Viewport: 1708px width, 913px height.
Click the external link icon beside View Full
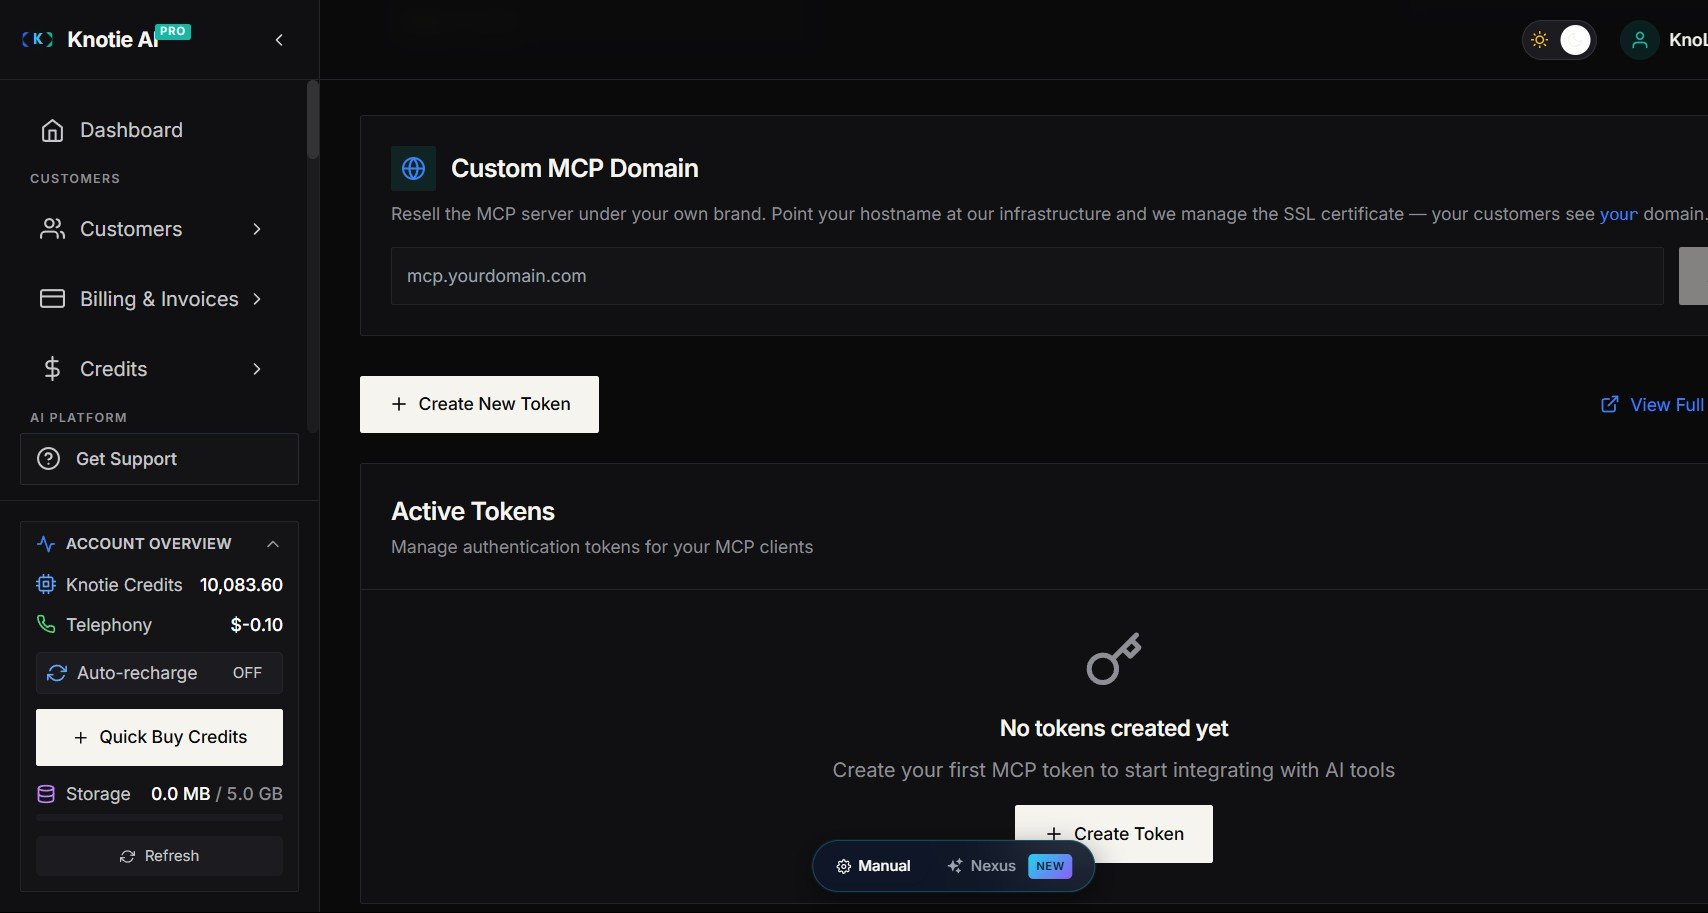click(1610, 404)
